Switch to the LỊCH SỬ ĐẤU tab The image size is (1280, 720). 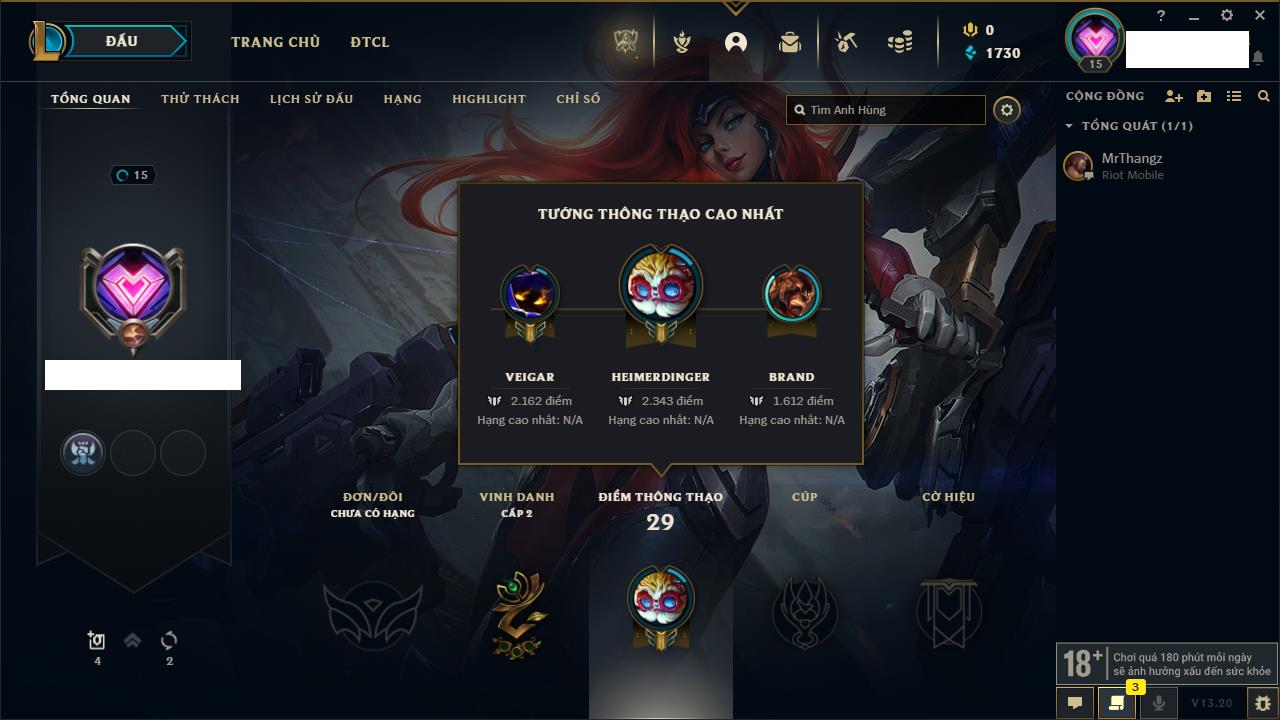pos(311,99)
